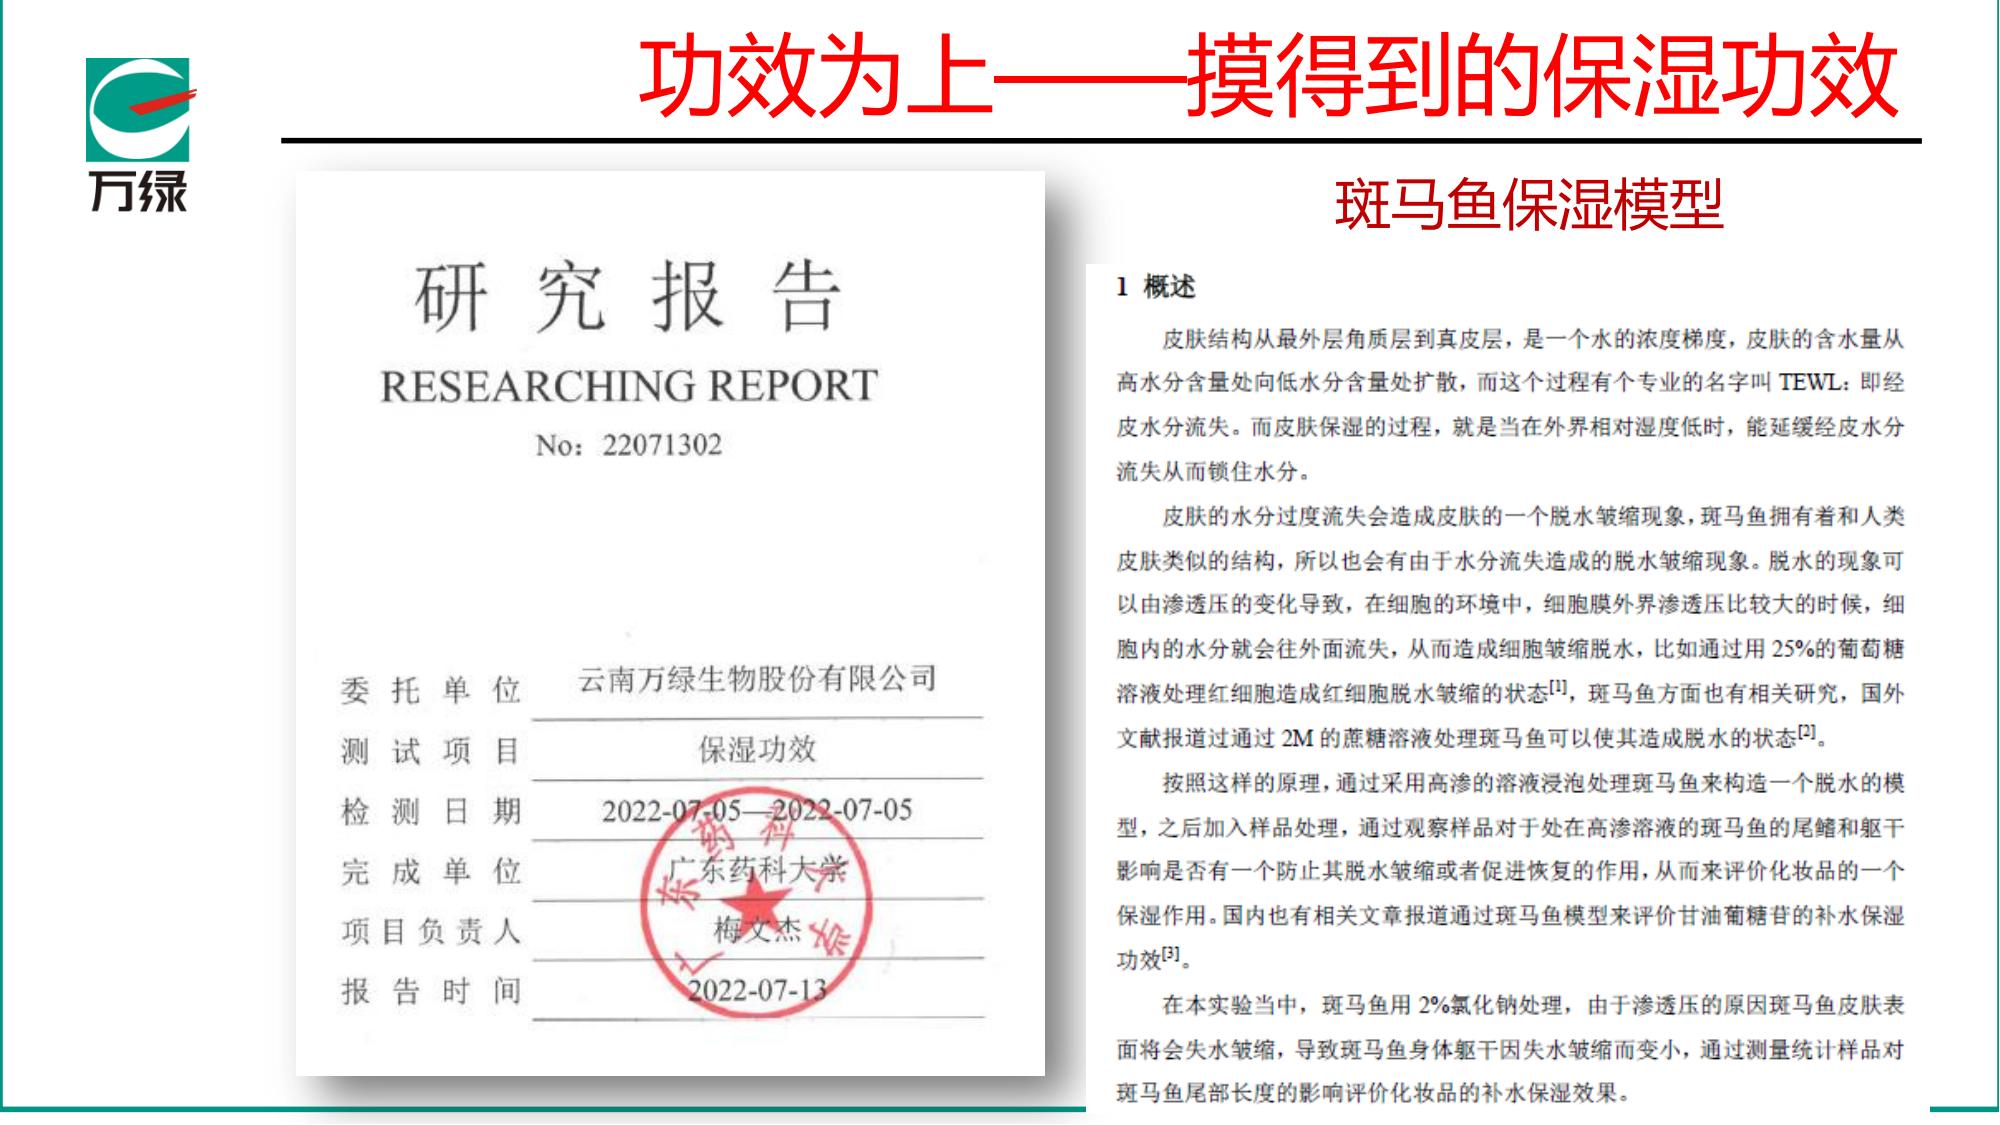
Task: Click the line mentioning 甘油葡糖苷的补水保湿
Action: [1510, 916]
